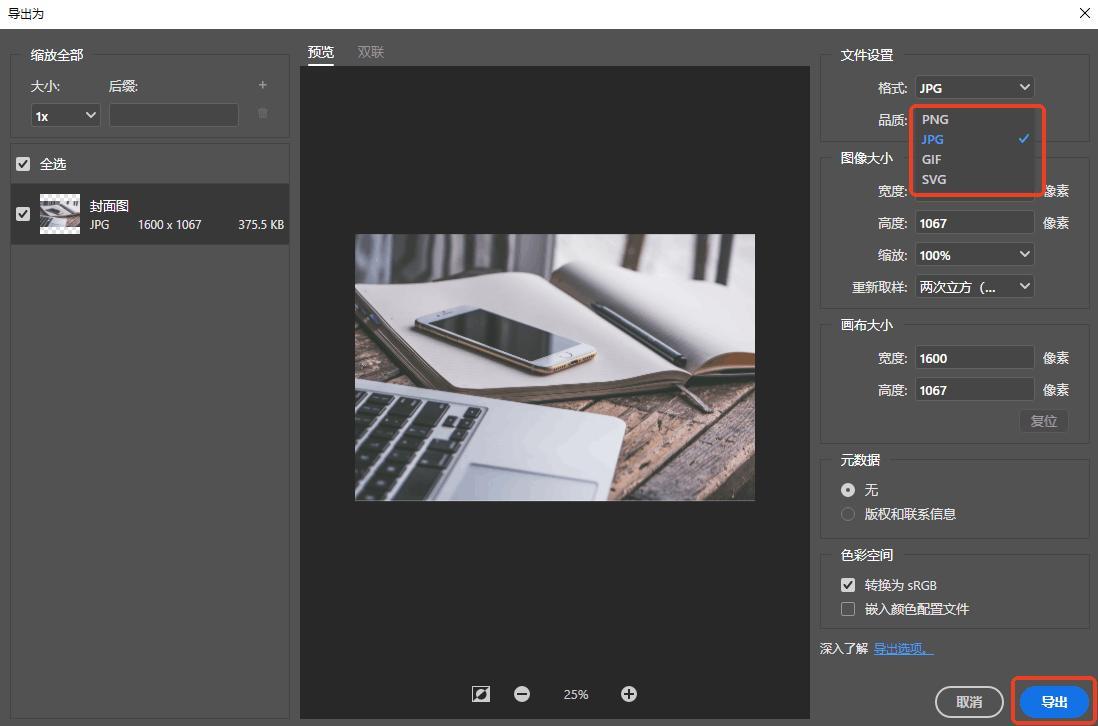Zoom in the preview with plus icon
This screenshot has height=726, width=1098.
629,694
